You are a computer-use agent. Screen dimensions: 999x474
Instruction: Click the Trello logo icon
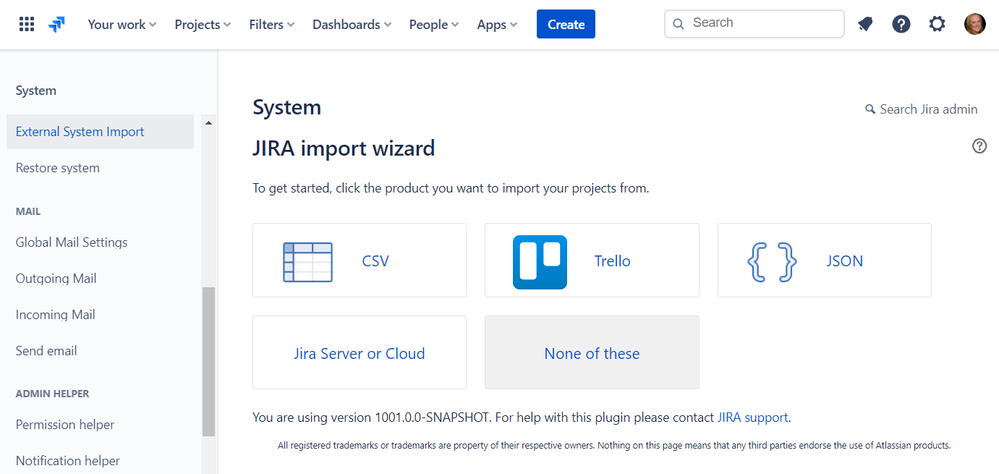point(540,262)
